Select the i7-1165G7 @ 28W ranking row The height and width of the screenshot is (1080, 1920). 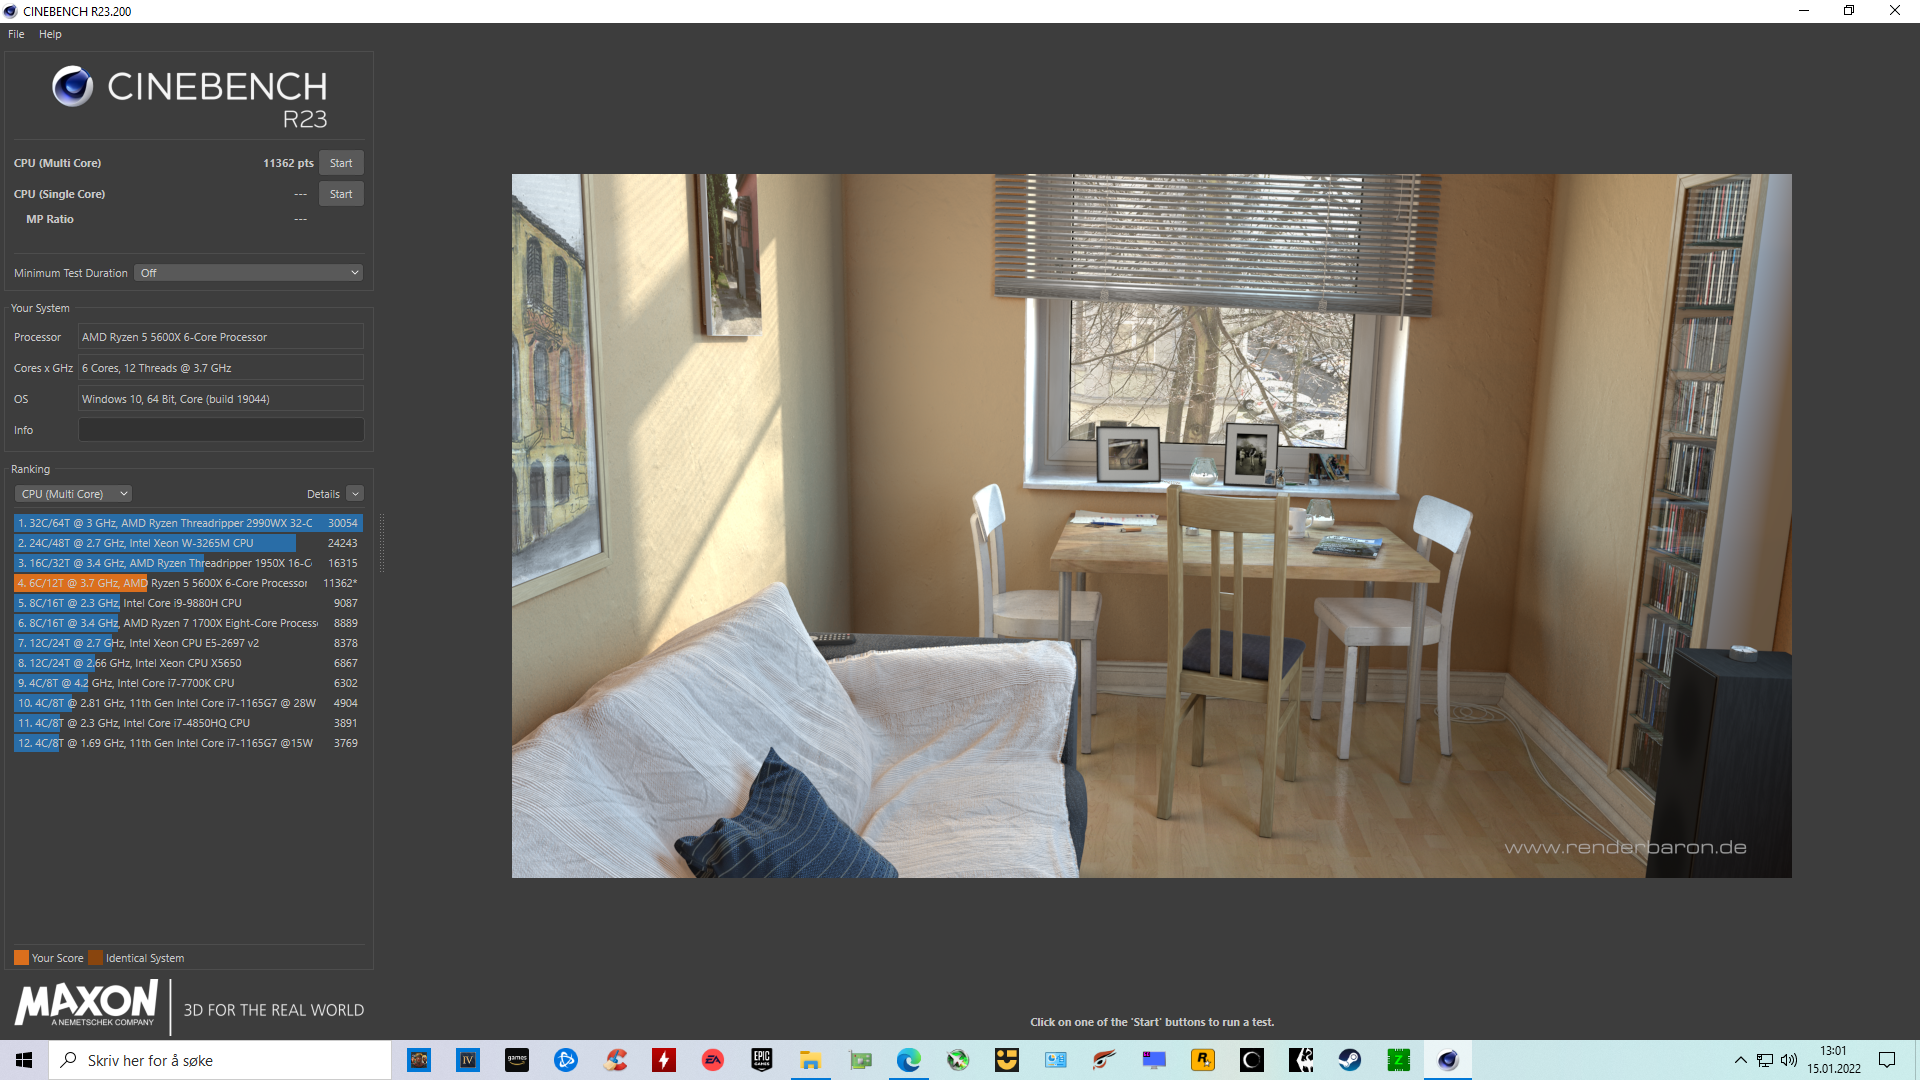[188, 703]
